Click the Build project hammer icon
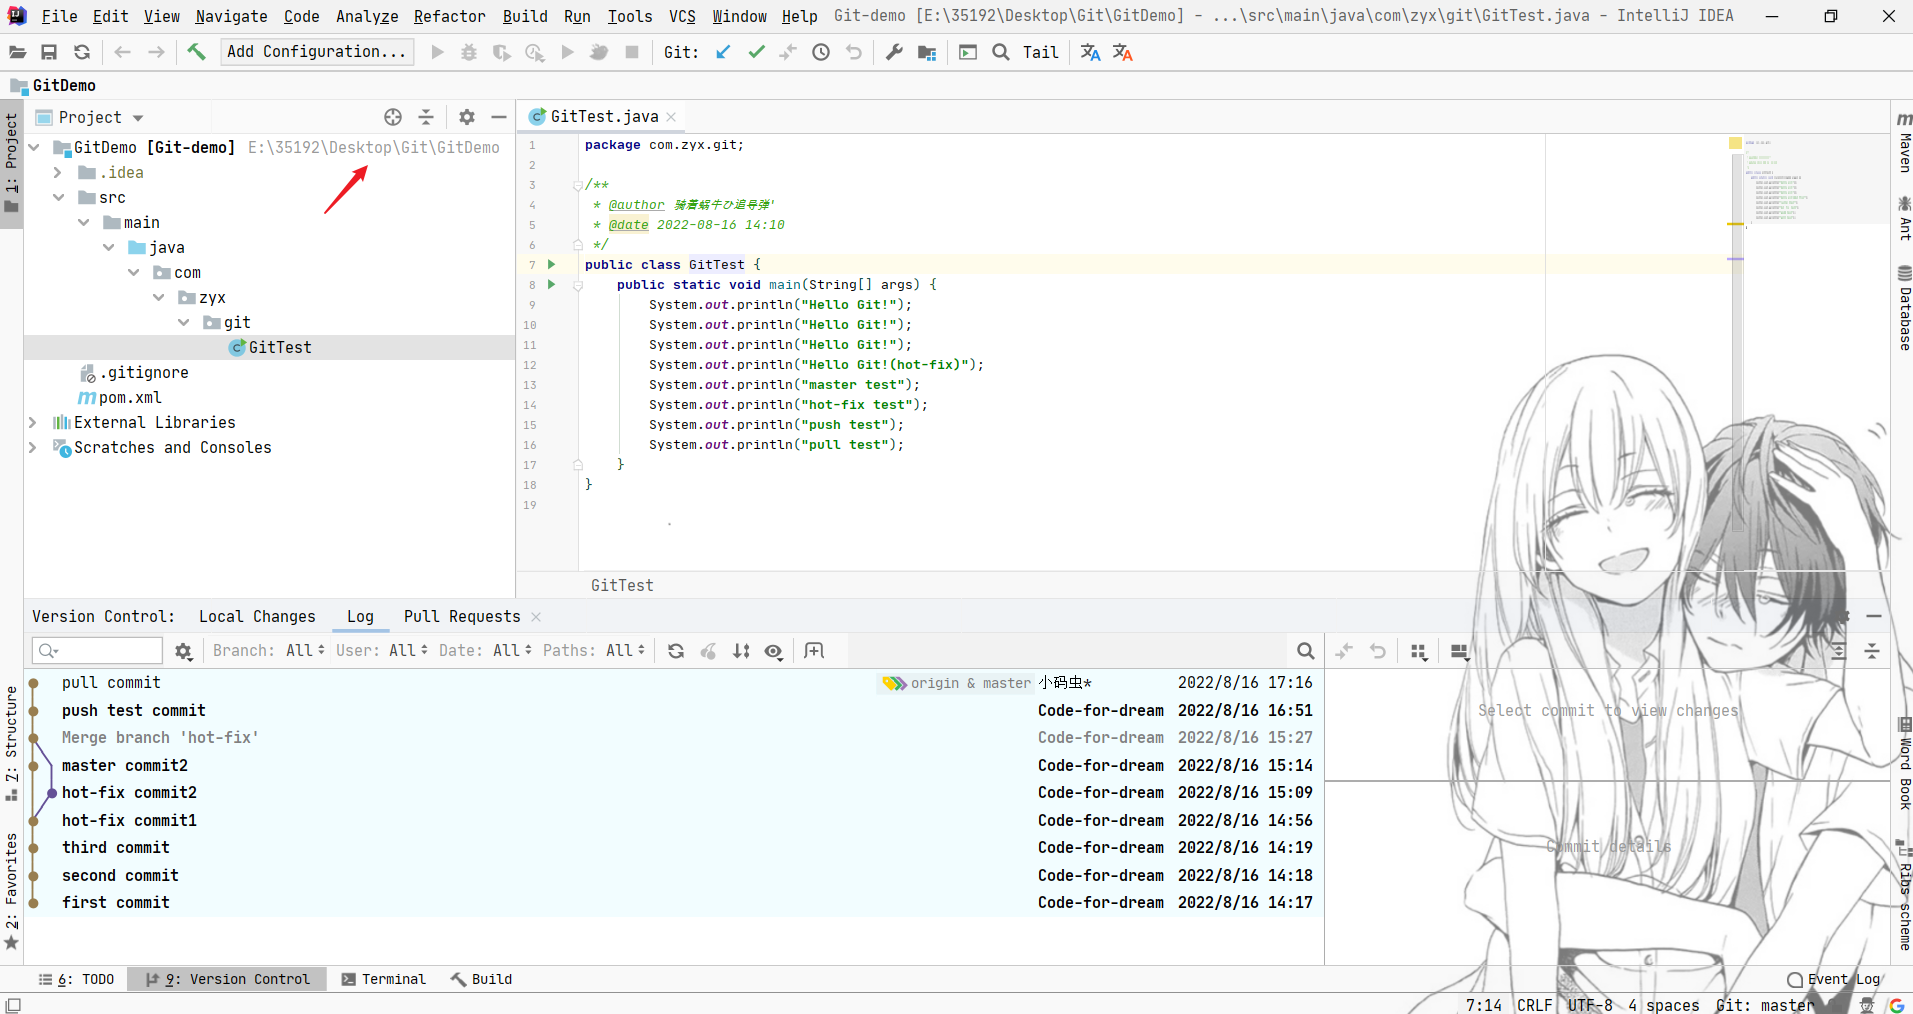The height and width of the screenshot is (1014, 1913). tap(196, 52)
